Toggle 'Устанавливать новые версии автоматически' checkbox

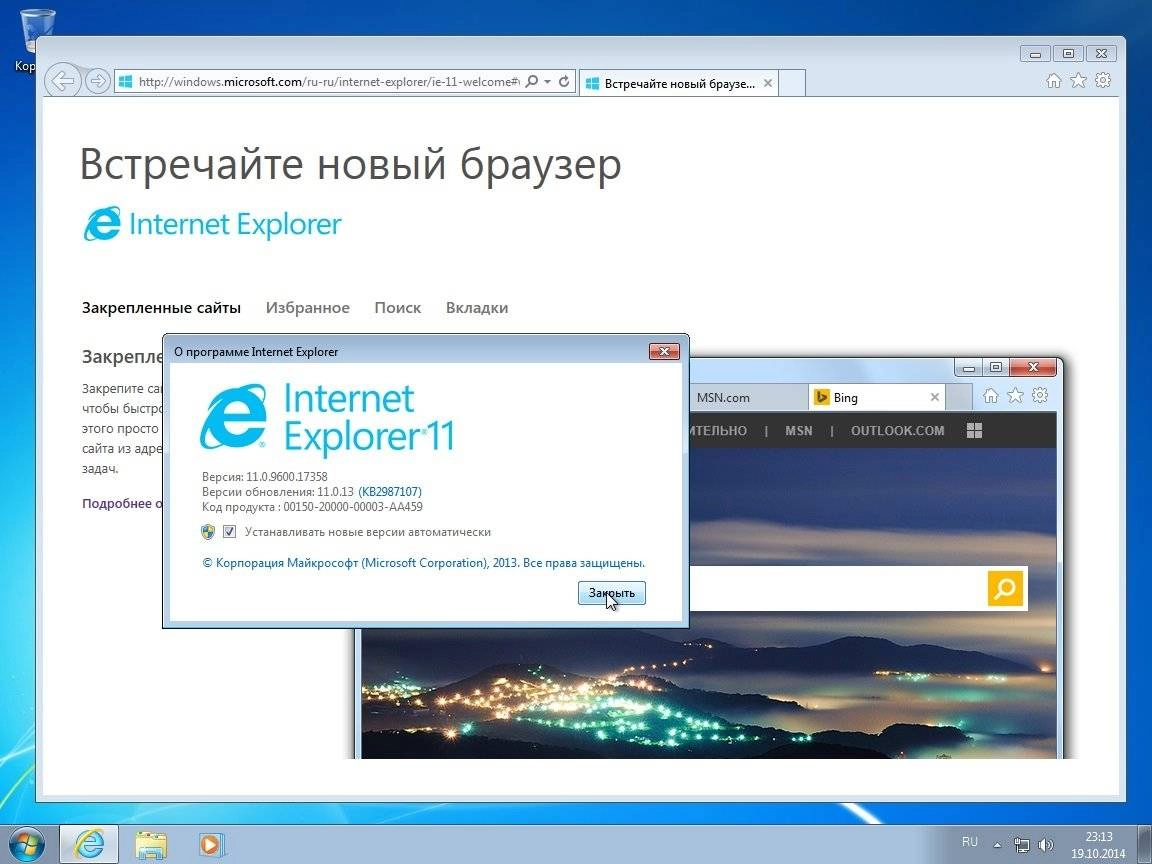point(229,531)
